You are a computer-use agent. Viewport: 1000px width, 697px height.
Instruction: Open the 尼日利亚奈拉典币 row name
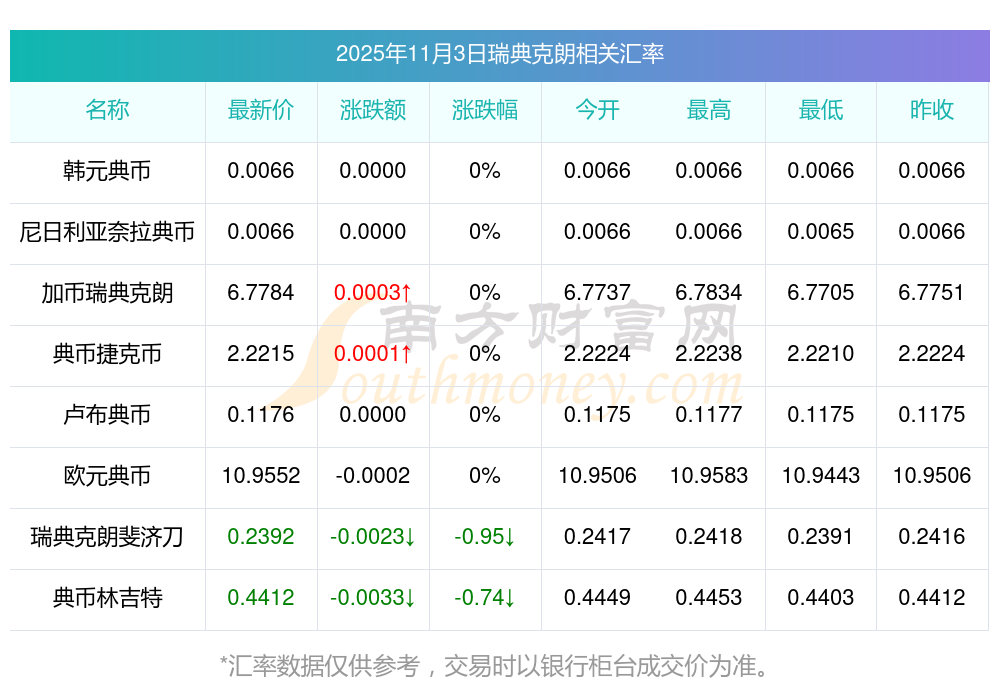[107, 232]
